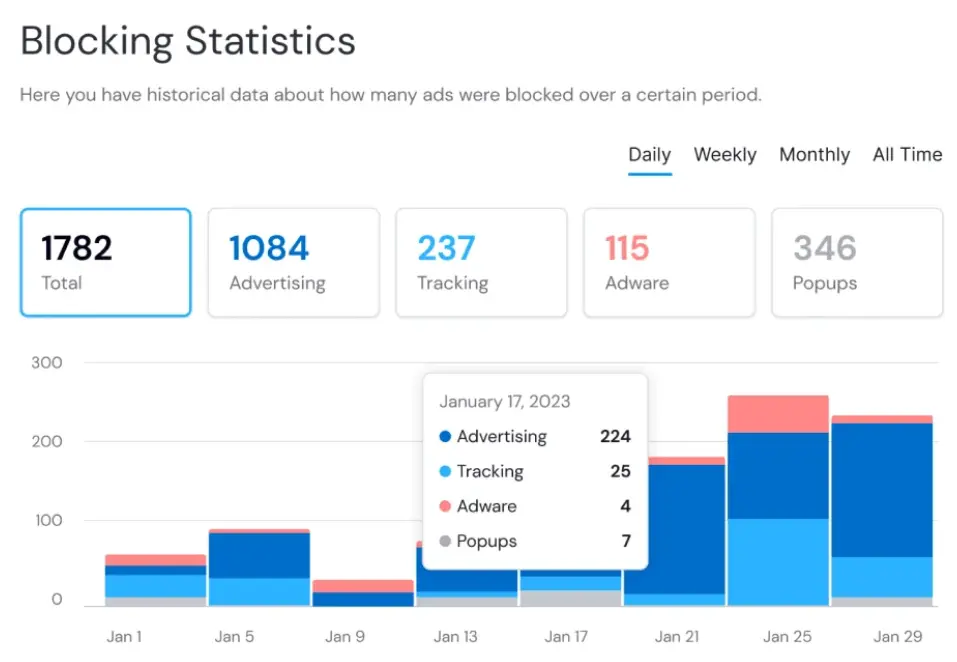The image size is (957, 662).
Task: Select the Popups 346 card
Action: point(857,262)
